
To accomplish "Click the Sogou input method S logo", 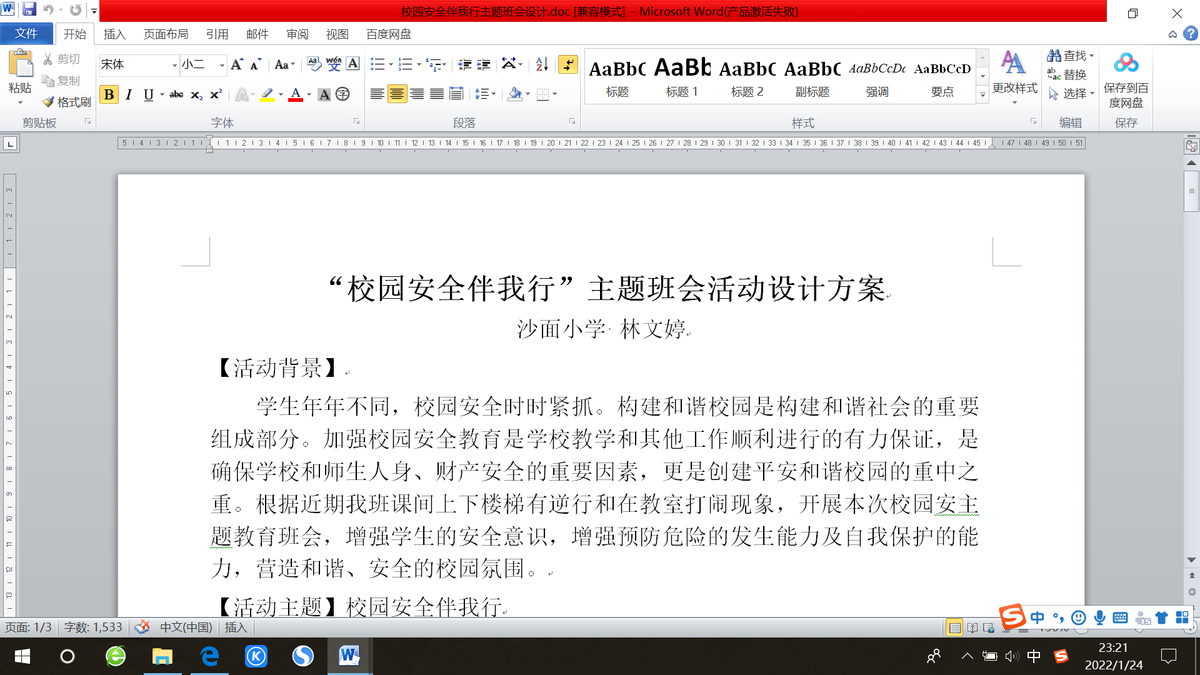I will (1013, 618).
